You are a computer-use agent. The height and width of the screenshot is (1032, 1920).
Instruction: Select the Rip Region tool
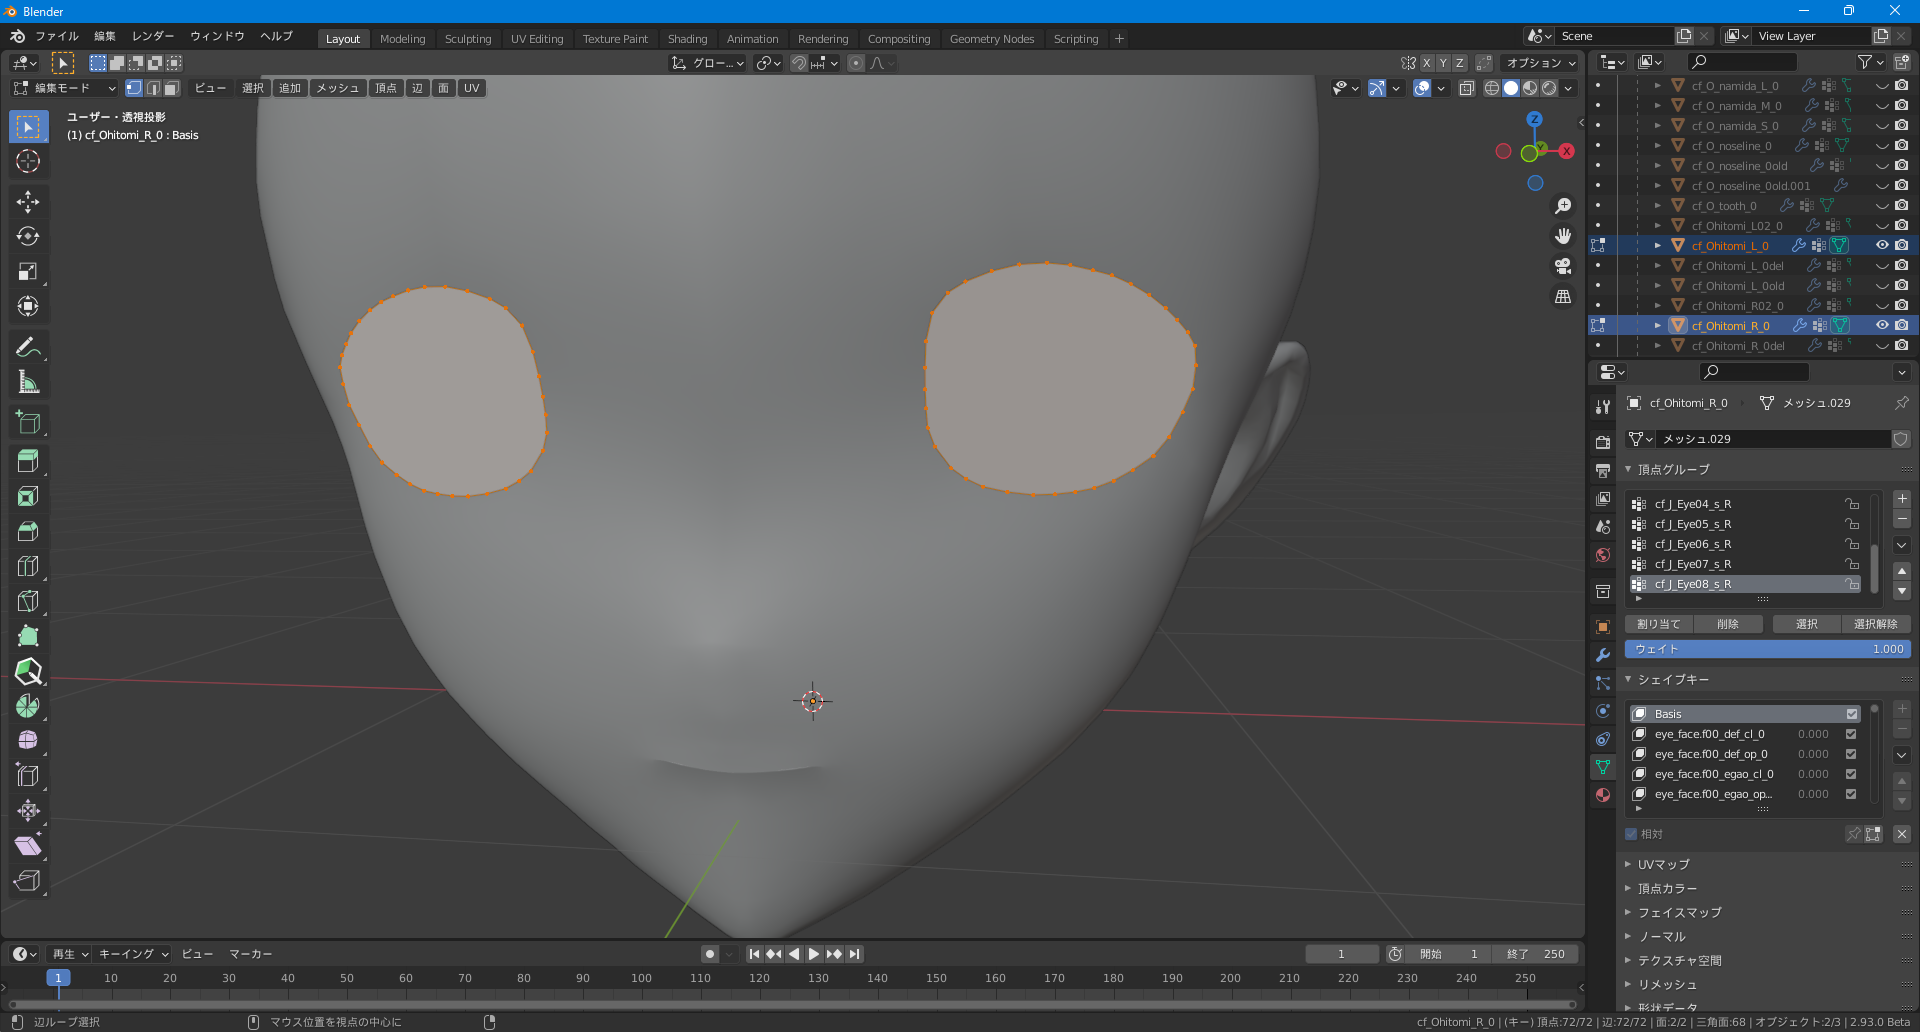pyautogui.click(x=28, y=881)
